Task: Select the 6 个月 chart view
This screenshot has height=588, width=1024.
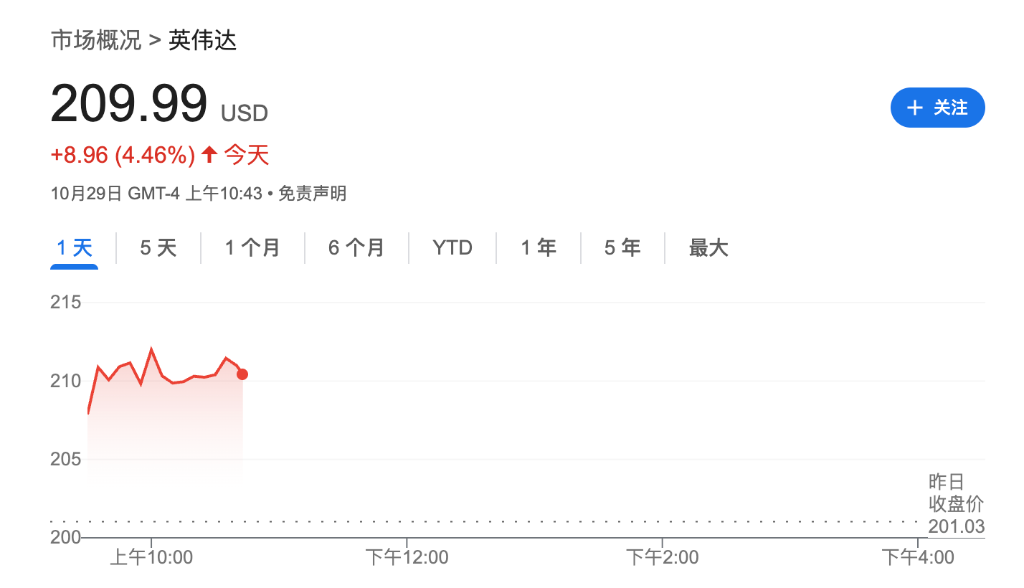Action: [x=356, y=247]
